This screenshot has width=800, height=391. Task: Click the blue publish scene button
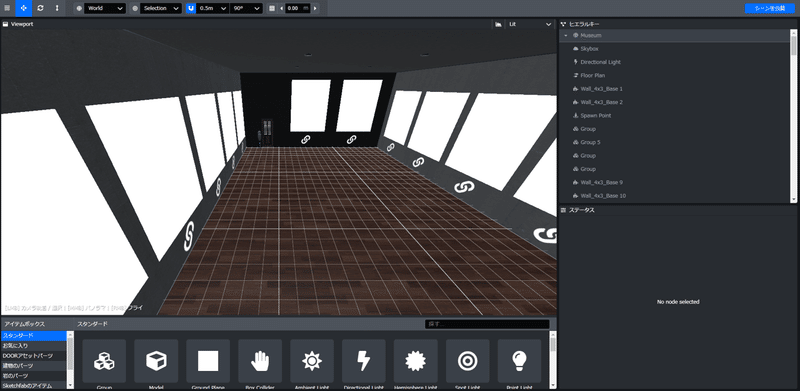[770, 9]
